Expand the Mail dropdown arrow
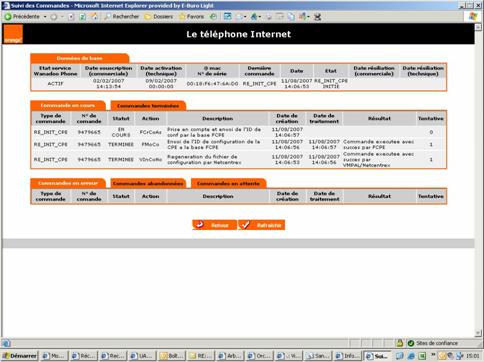The image size is (484, 362). (245, 17)
